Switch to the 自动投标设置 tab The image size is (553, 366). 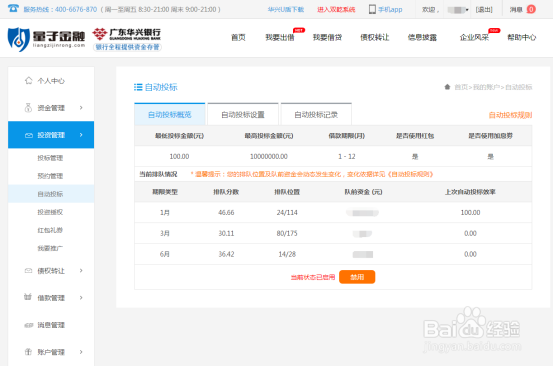tap(243, 114)
